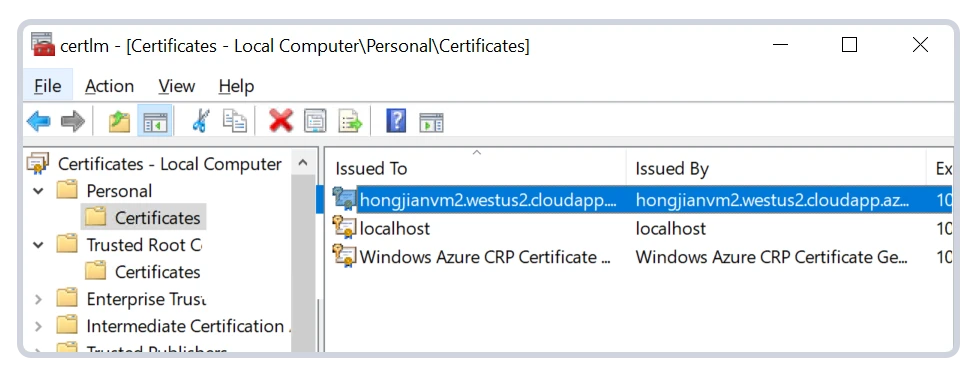This screenshot has height=376, width=975.
Task: Click the Copy toolbar icon
Action: click(x=235, y=121)
